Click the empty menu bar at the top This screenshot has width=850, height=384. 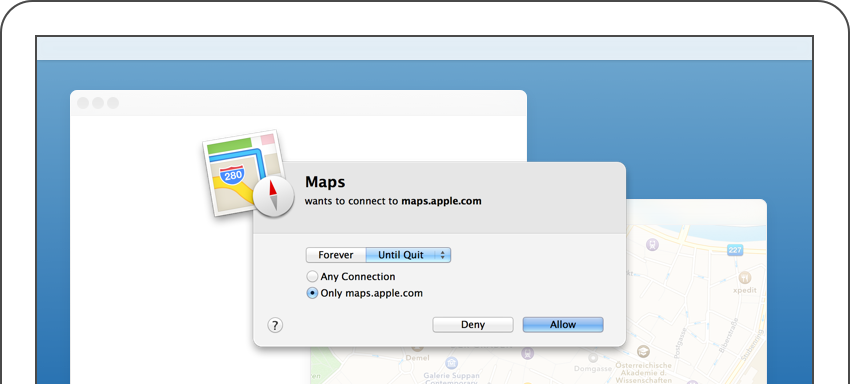click(x=424, y=48)
